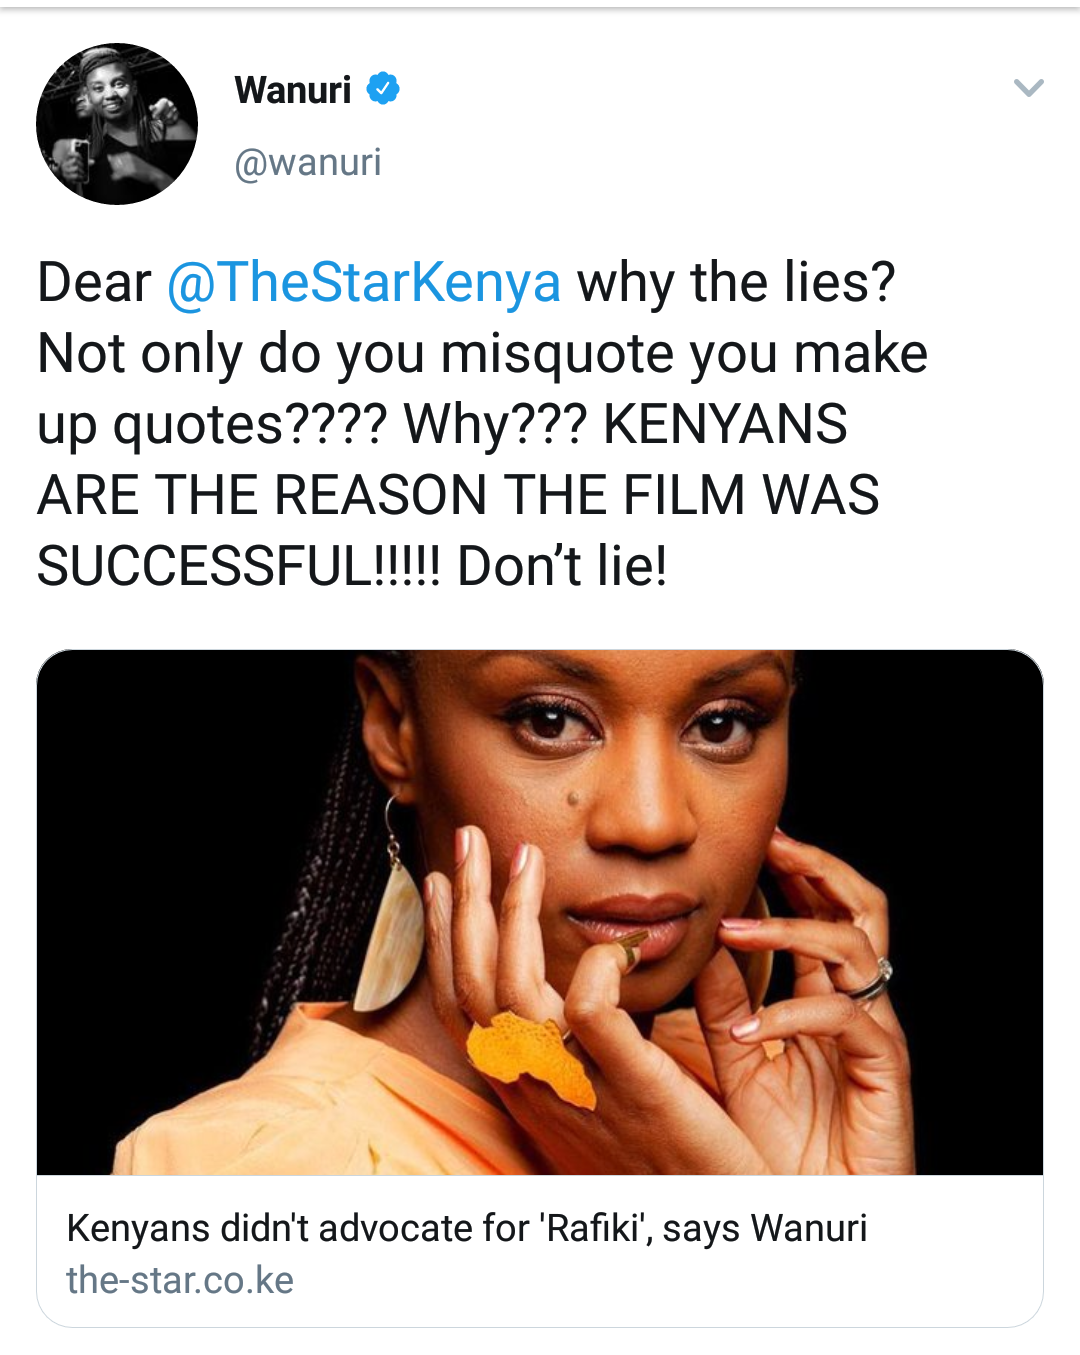Viewport: 1080px width, 1355px height.
Task: Visit the the-star.co.ke domain link
Action: pos(180,1280)
